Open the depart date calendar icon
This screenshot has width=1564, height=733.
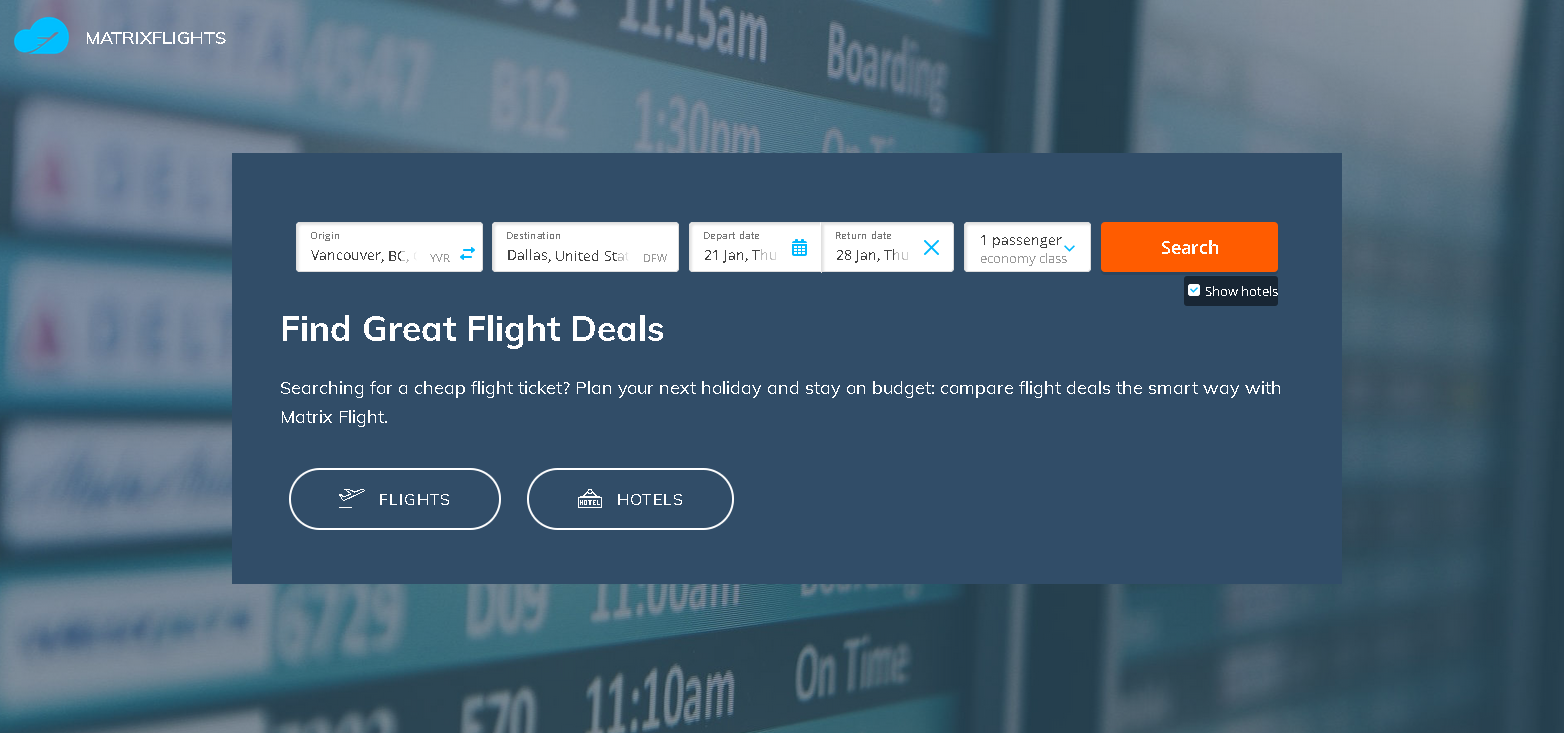pos(799,248)
